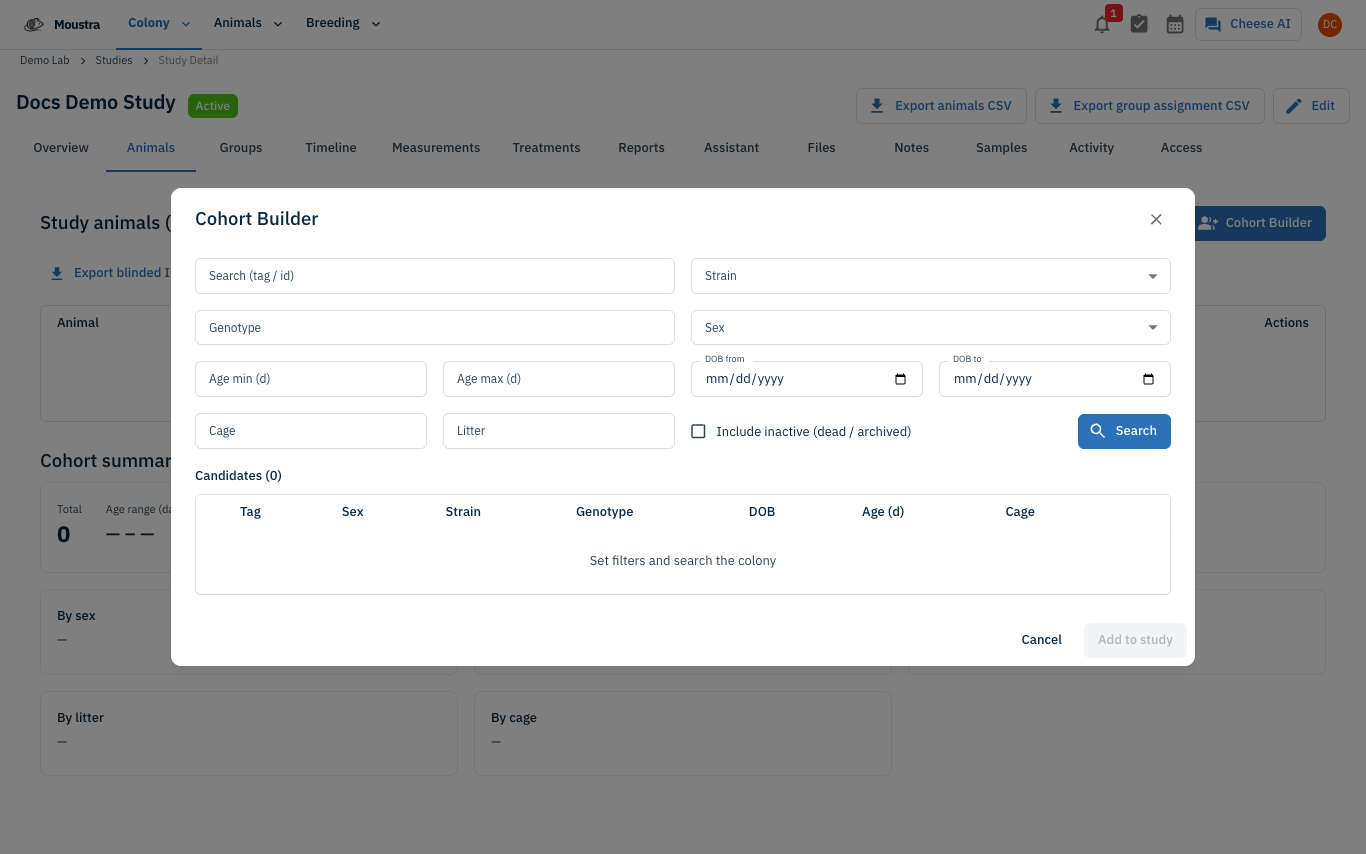This screenshot has width=1366, height=854.
Task: Switch to the Samples tab
Action: coord(1001,148)
